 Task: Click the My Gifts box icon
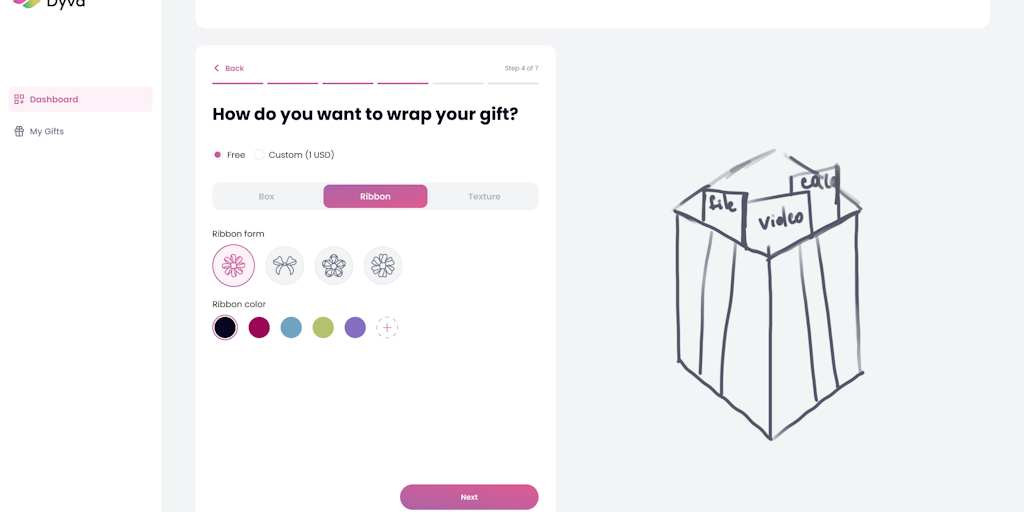pyautogui.click(x=19, y=131)
